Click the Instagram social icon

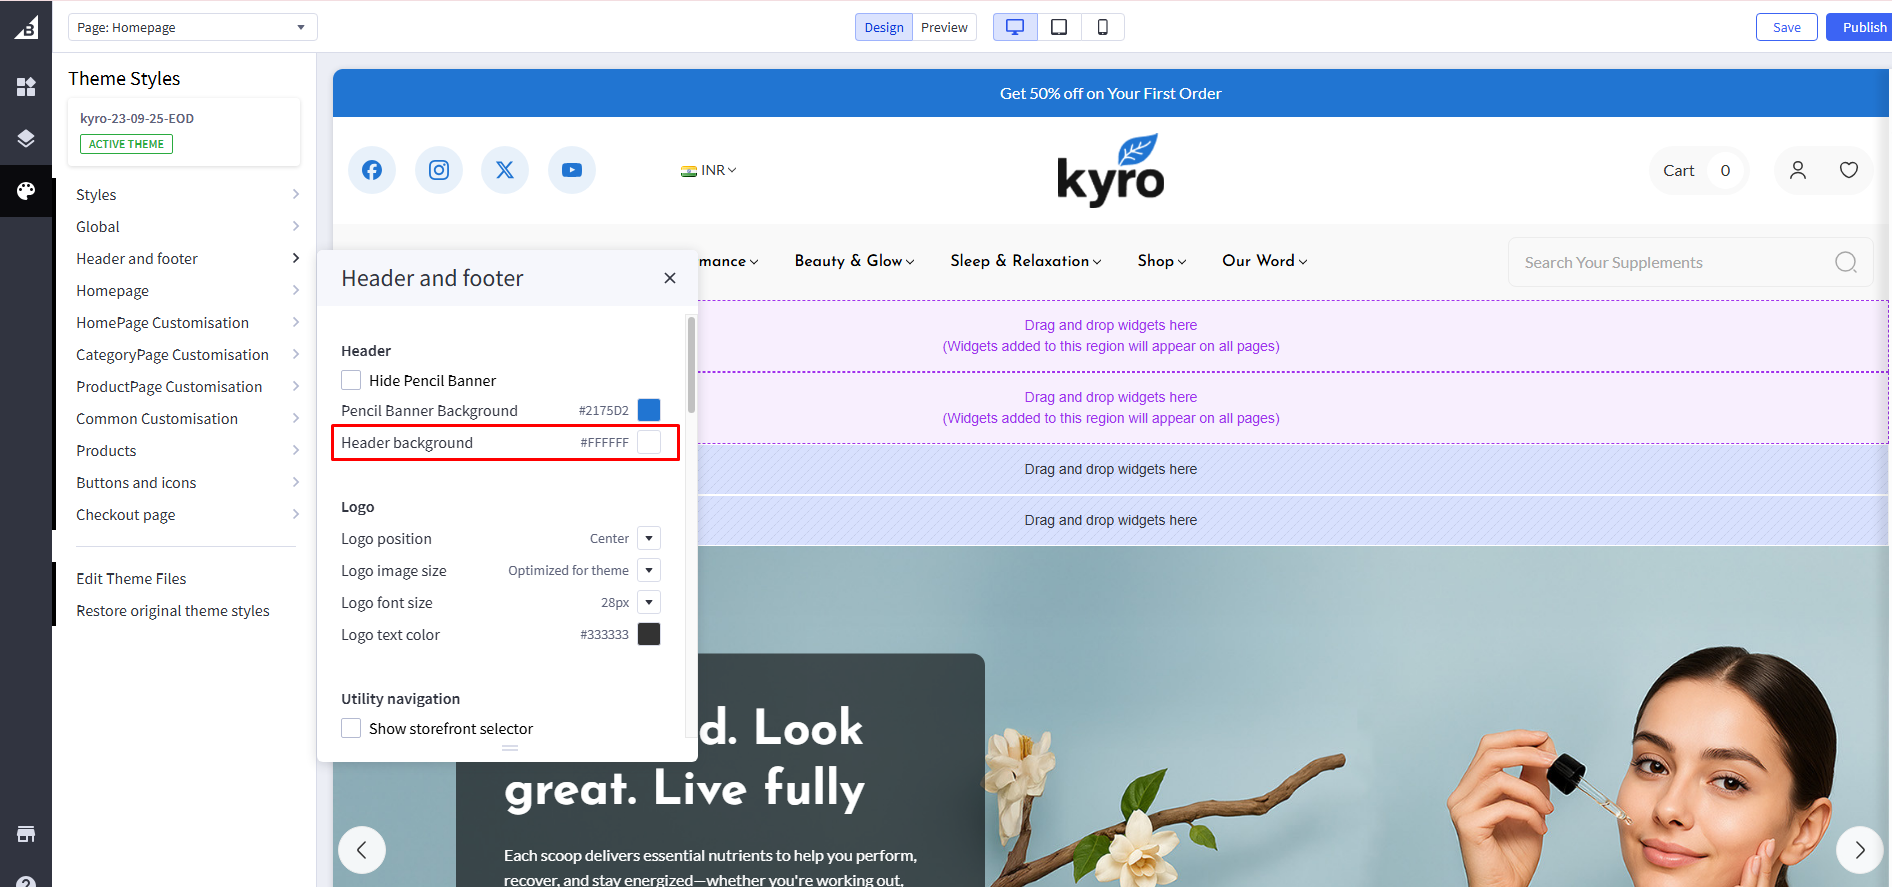point(439,170)
